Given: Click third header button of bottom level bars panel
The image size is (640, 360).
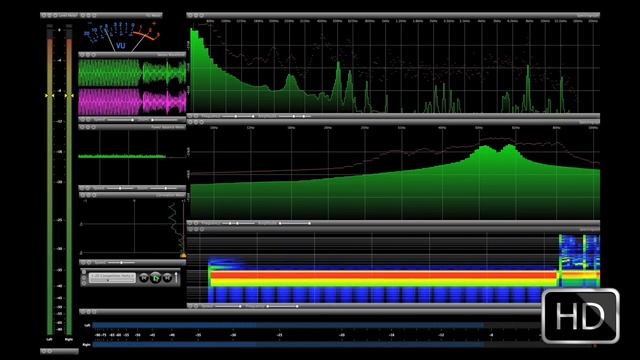Looking at the screenshot, I should pyautogui.click(x=94, y=311).
